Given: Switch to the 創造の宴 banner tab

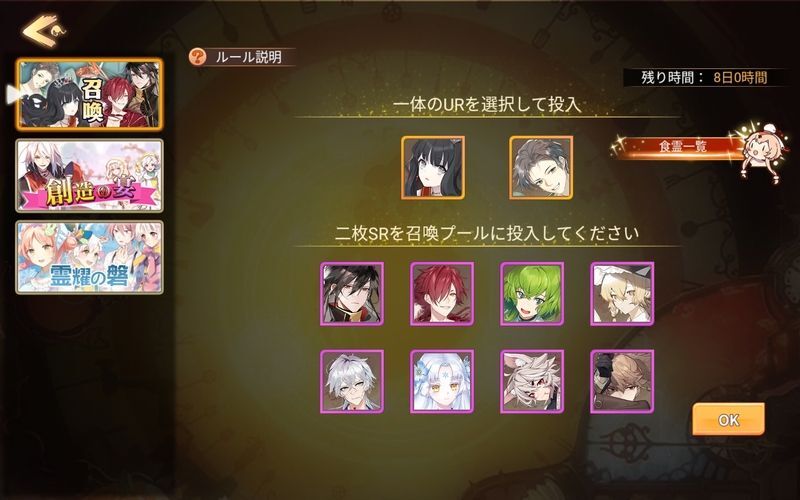Looking at the screenshot, I should (x=90, y=176).
